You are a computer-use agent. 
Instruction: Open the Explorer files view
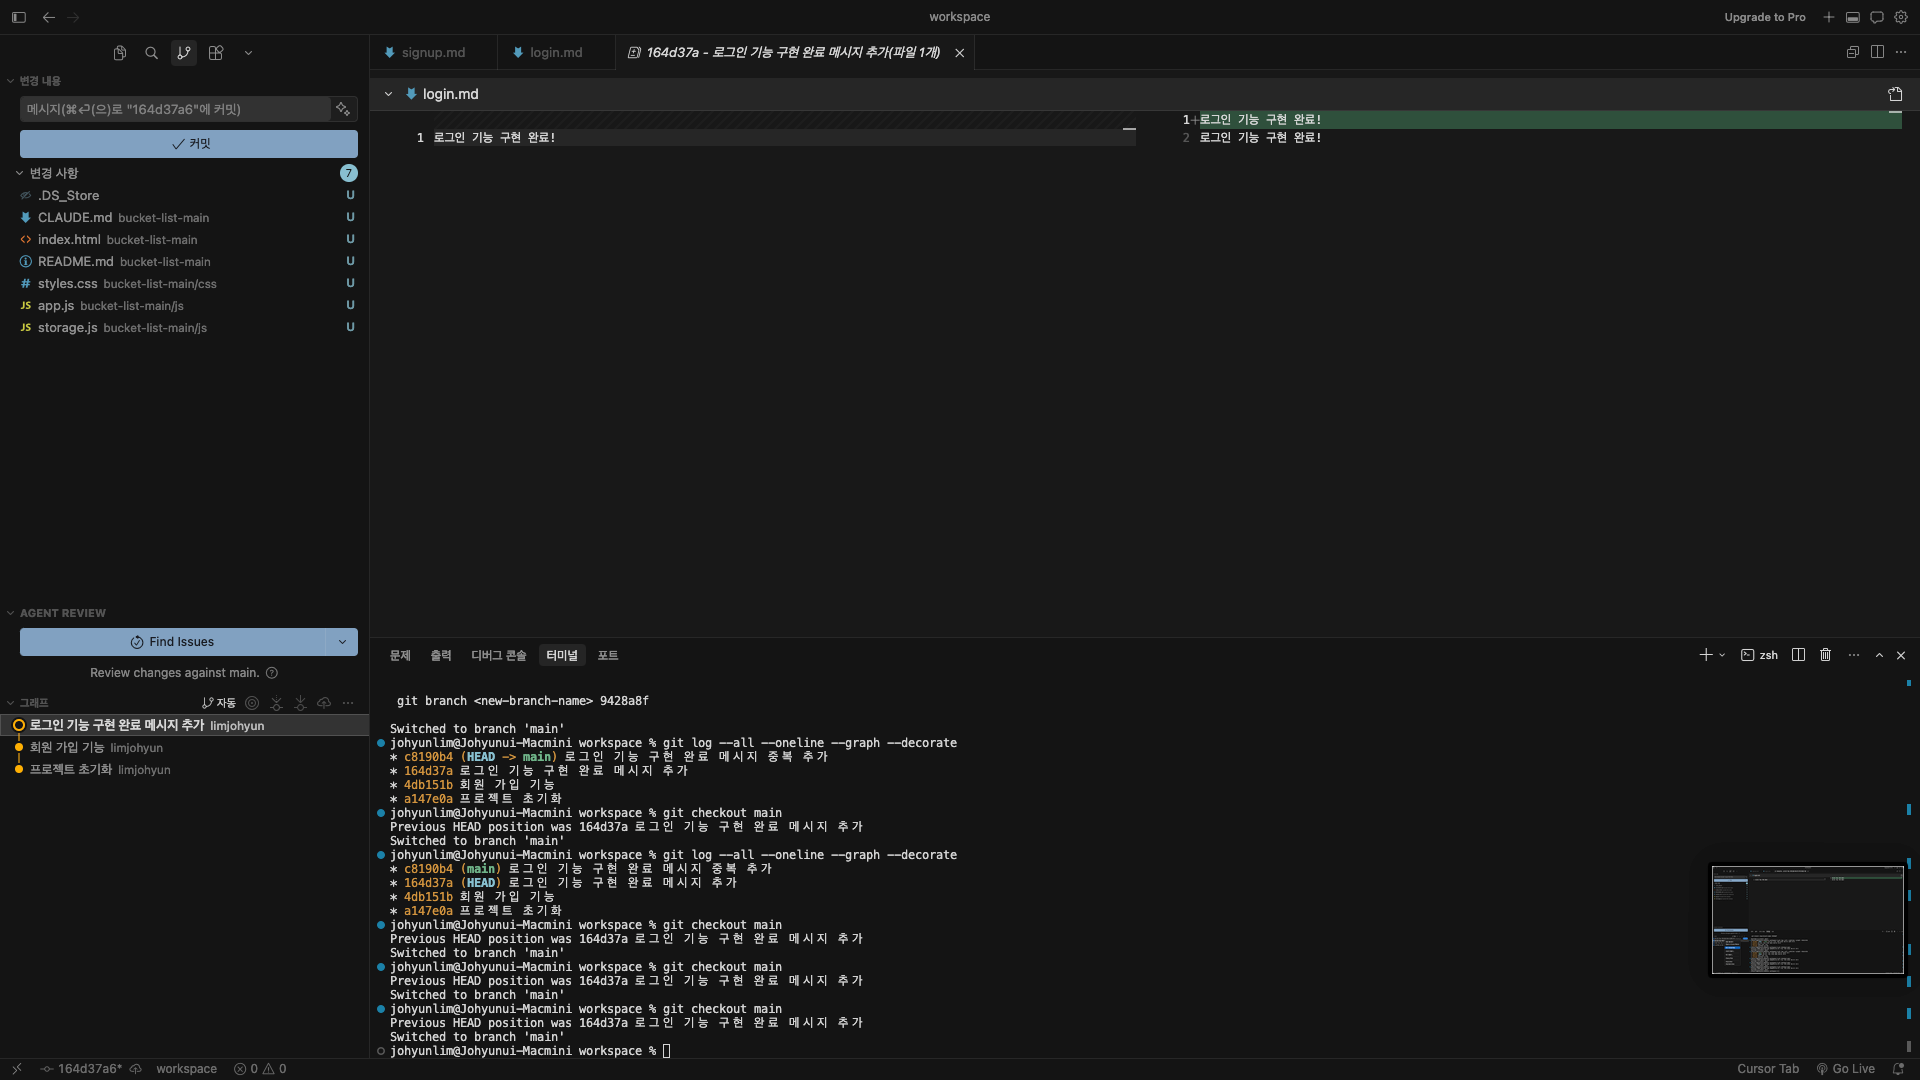(x=120, y=53)
